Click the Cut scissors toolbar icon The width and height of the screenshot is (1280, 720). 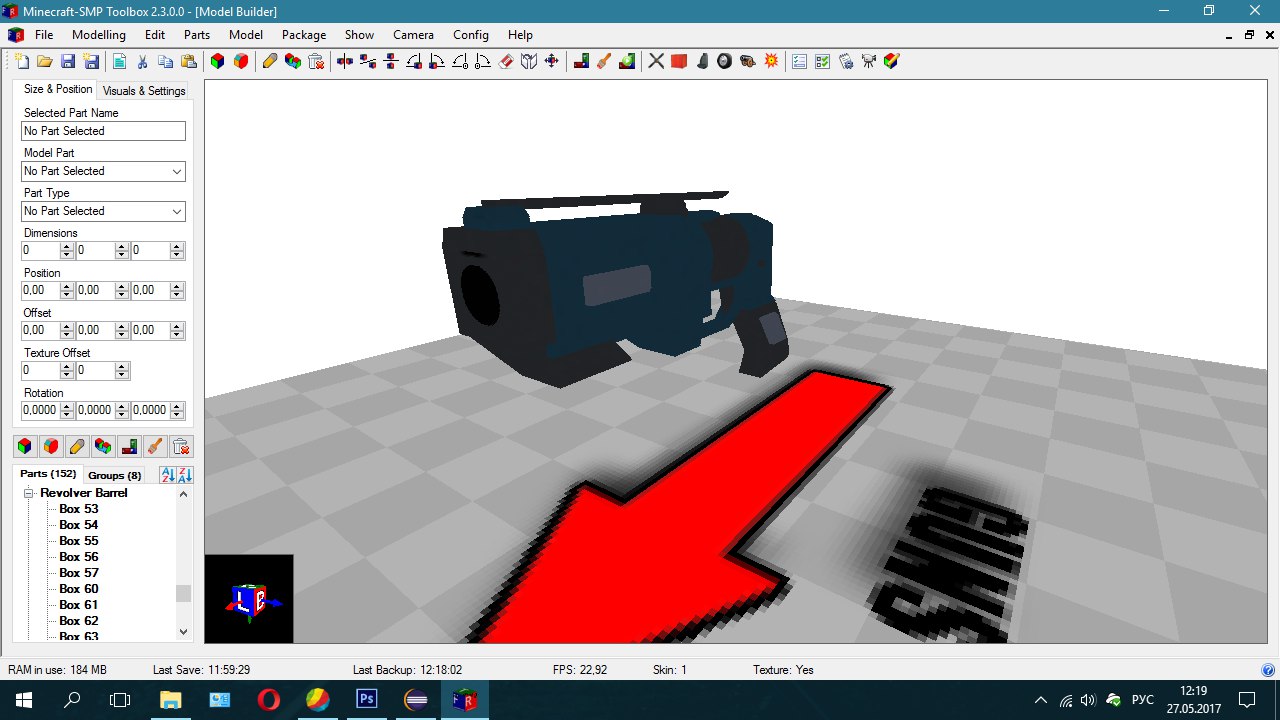coord(142,61)
